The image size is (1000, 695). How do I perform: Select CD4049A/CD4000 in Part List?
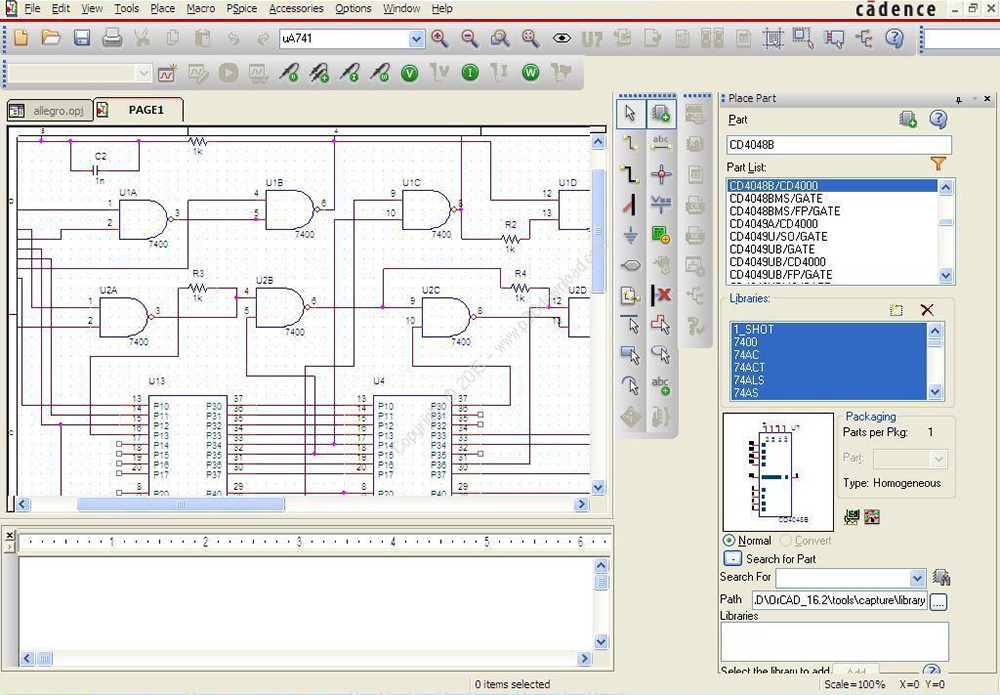coord(773,224)
